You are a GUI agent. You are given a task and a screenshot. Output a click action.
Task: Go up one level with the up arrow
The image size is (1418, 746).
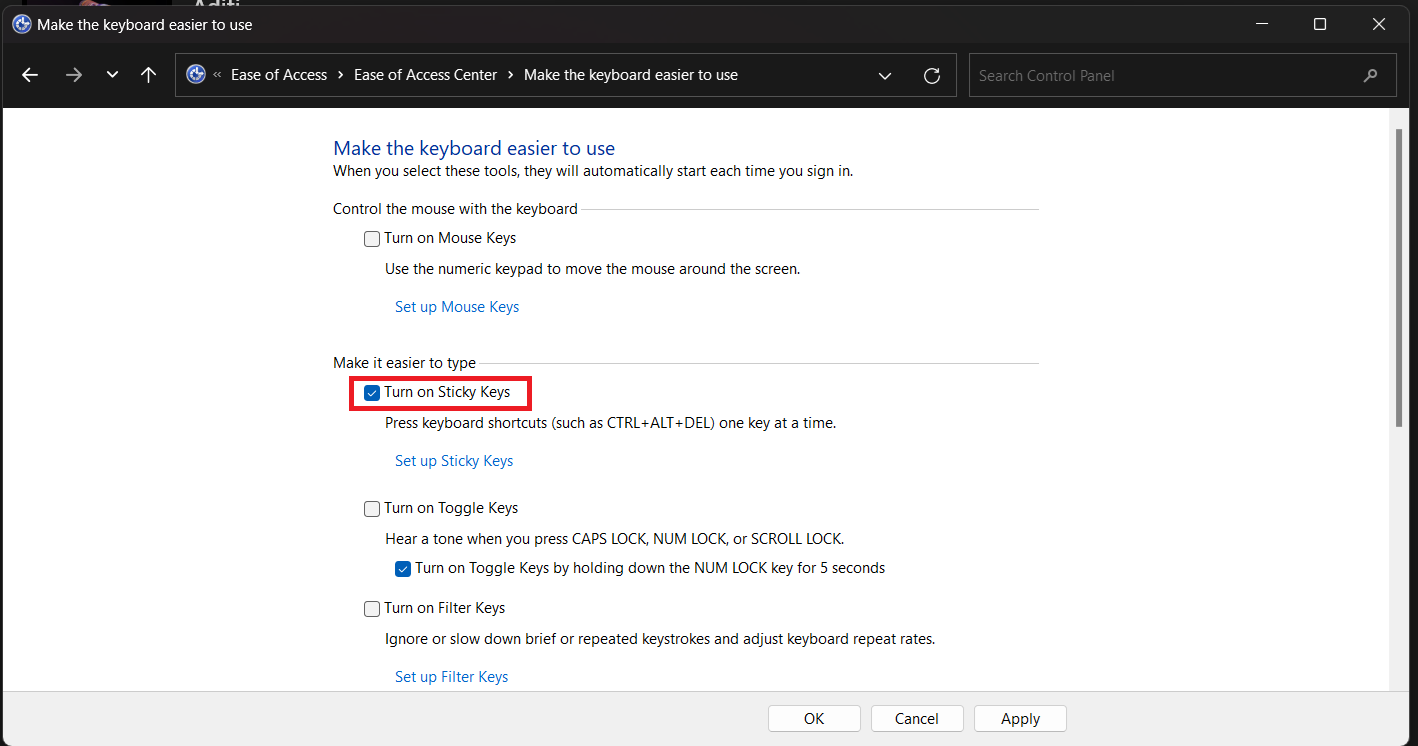point(149,75)
